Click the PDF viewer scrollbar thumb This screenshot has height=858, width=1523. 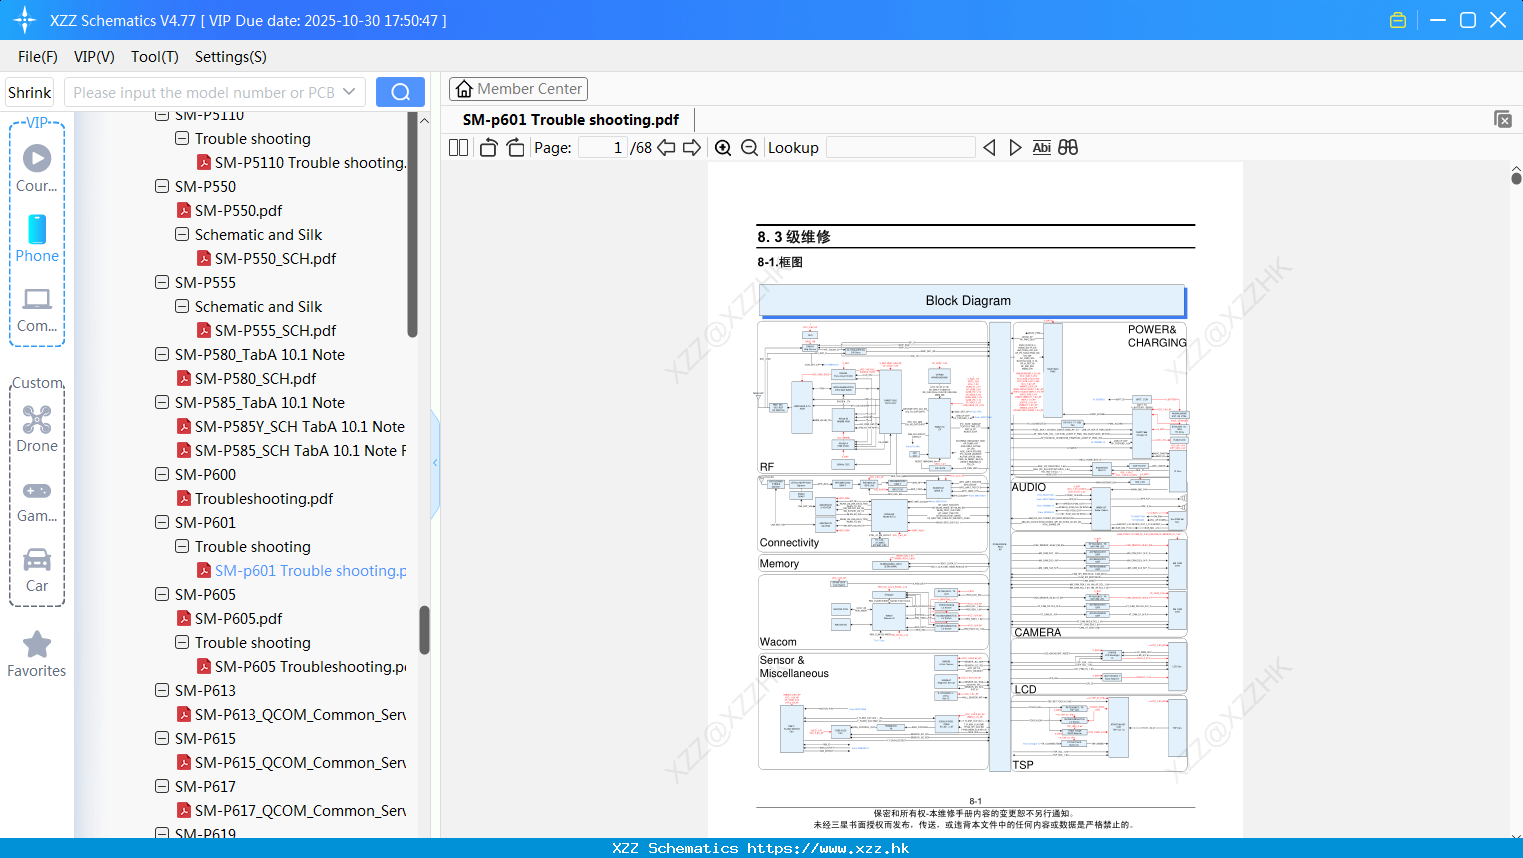click(x=1516, y=178)
